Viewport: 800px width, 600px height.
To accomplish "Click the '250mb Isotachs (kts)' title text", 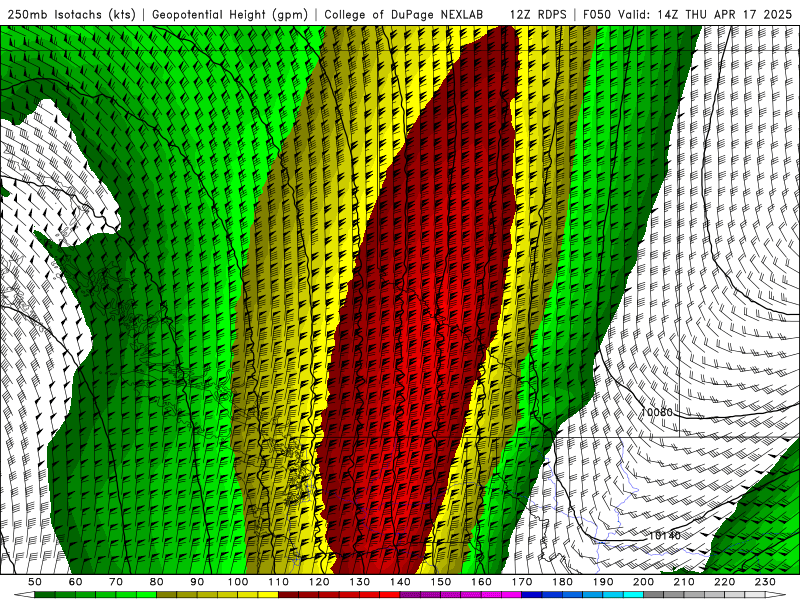I will click(x=71, y=14).
